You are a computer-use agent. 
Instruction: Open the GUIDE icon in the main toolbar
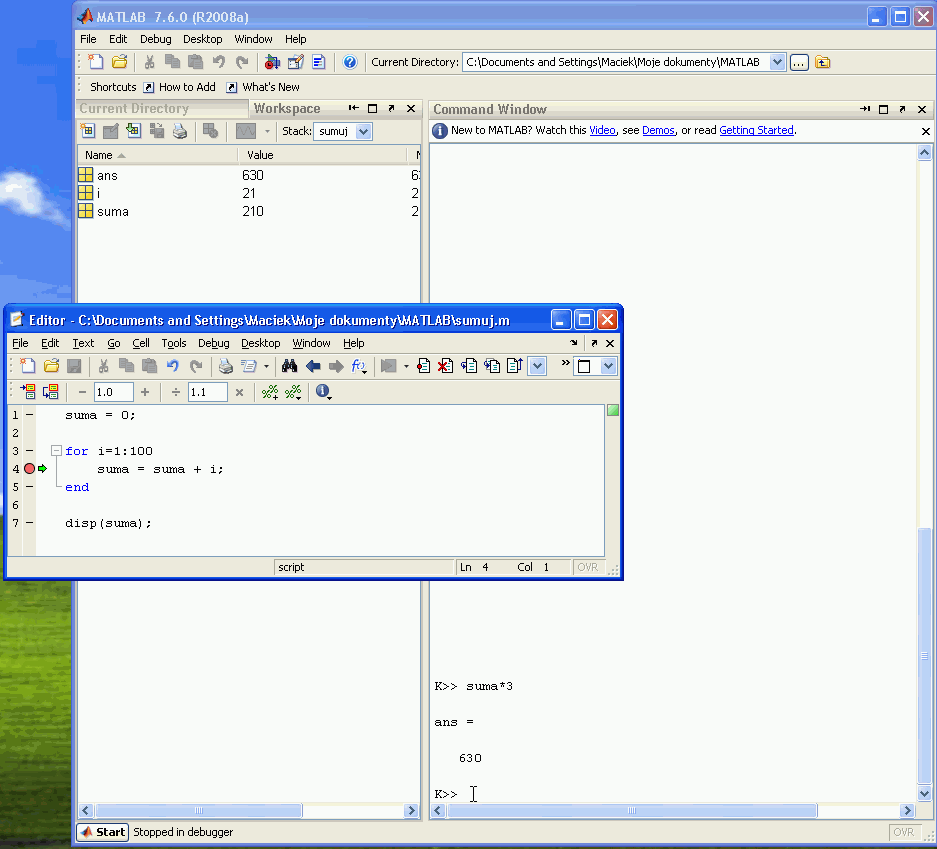295,62
